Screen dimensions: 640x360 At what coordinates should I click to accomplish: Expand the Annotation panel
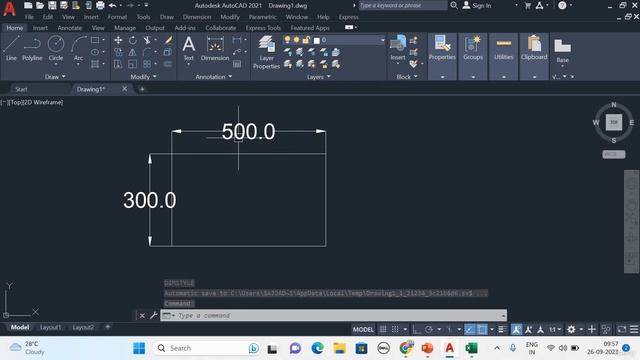point(213,77)
